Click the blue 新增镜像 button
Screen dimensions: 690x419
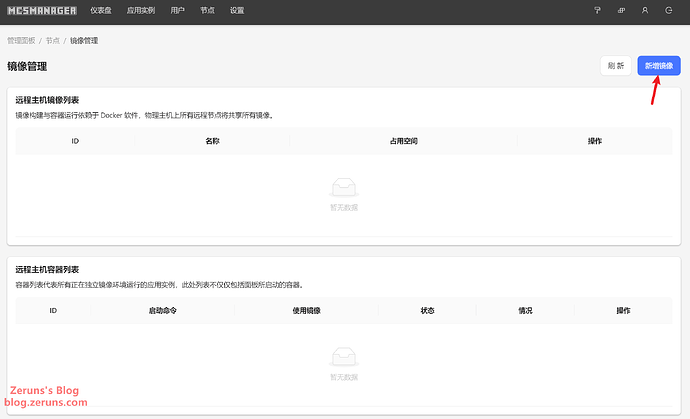[658, 65]
